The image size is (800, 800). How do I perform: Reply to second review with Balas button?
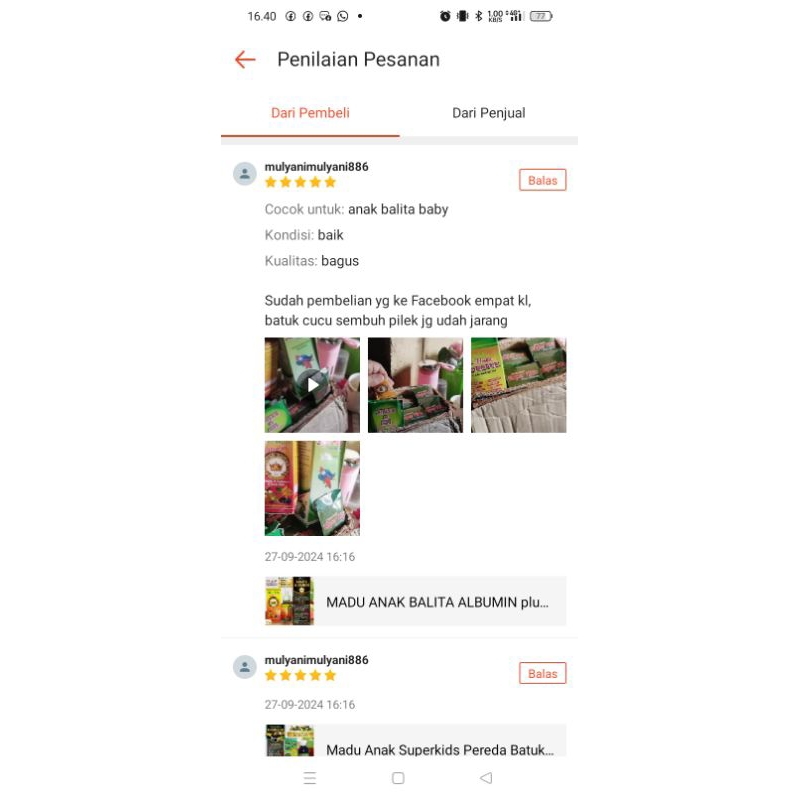coord(543,673)
